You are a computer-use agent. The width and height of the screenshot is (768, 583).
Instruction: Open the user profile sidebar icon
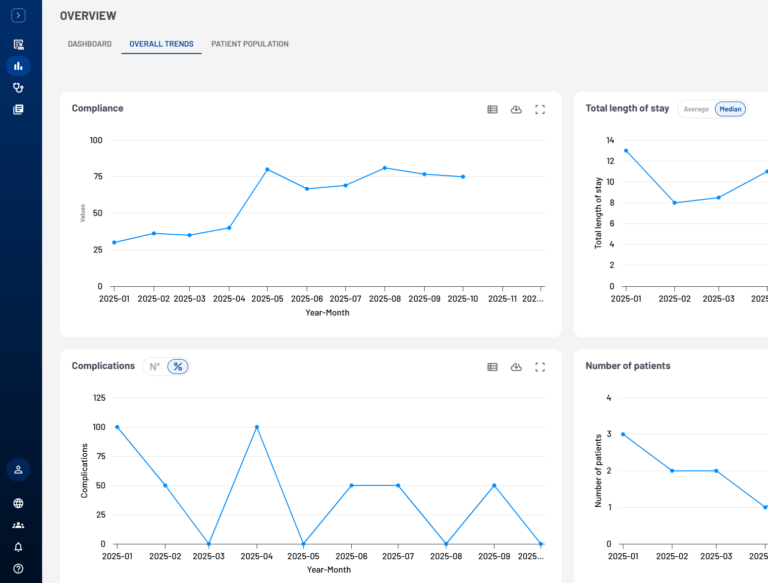coord(18,470)
